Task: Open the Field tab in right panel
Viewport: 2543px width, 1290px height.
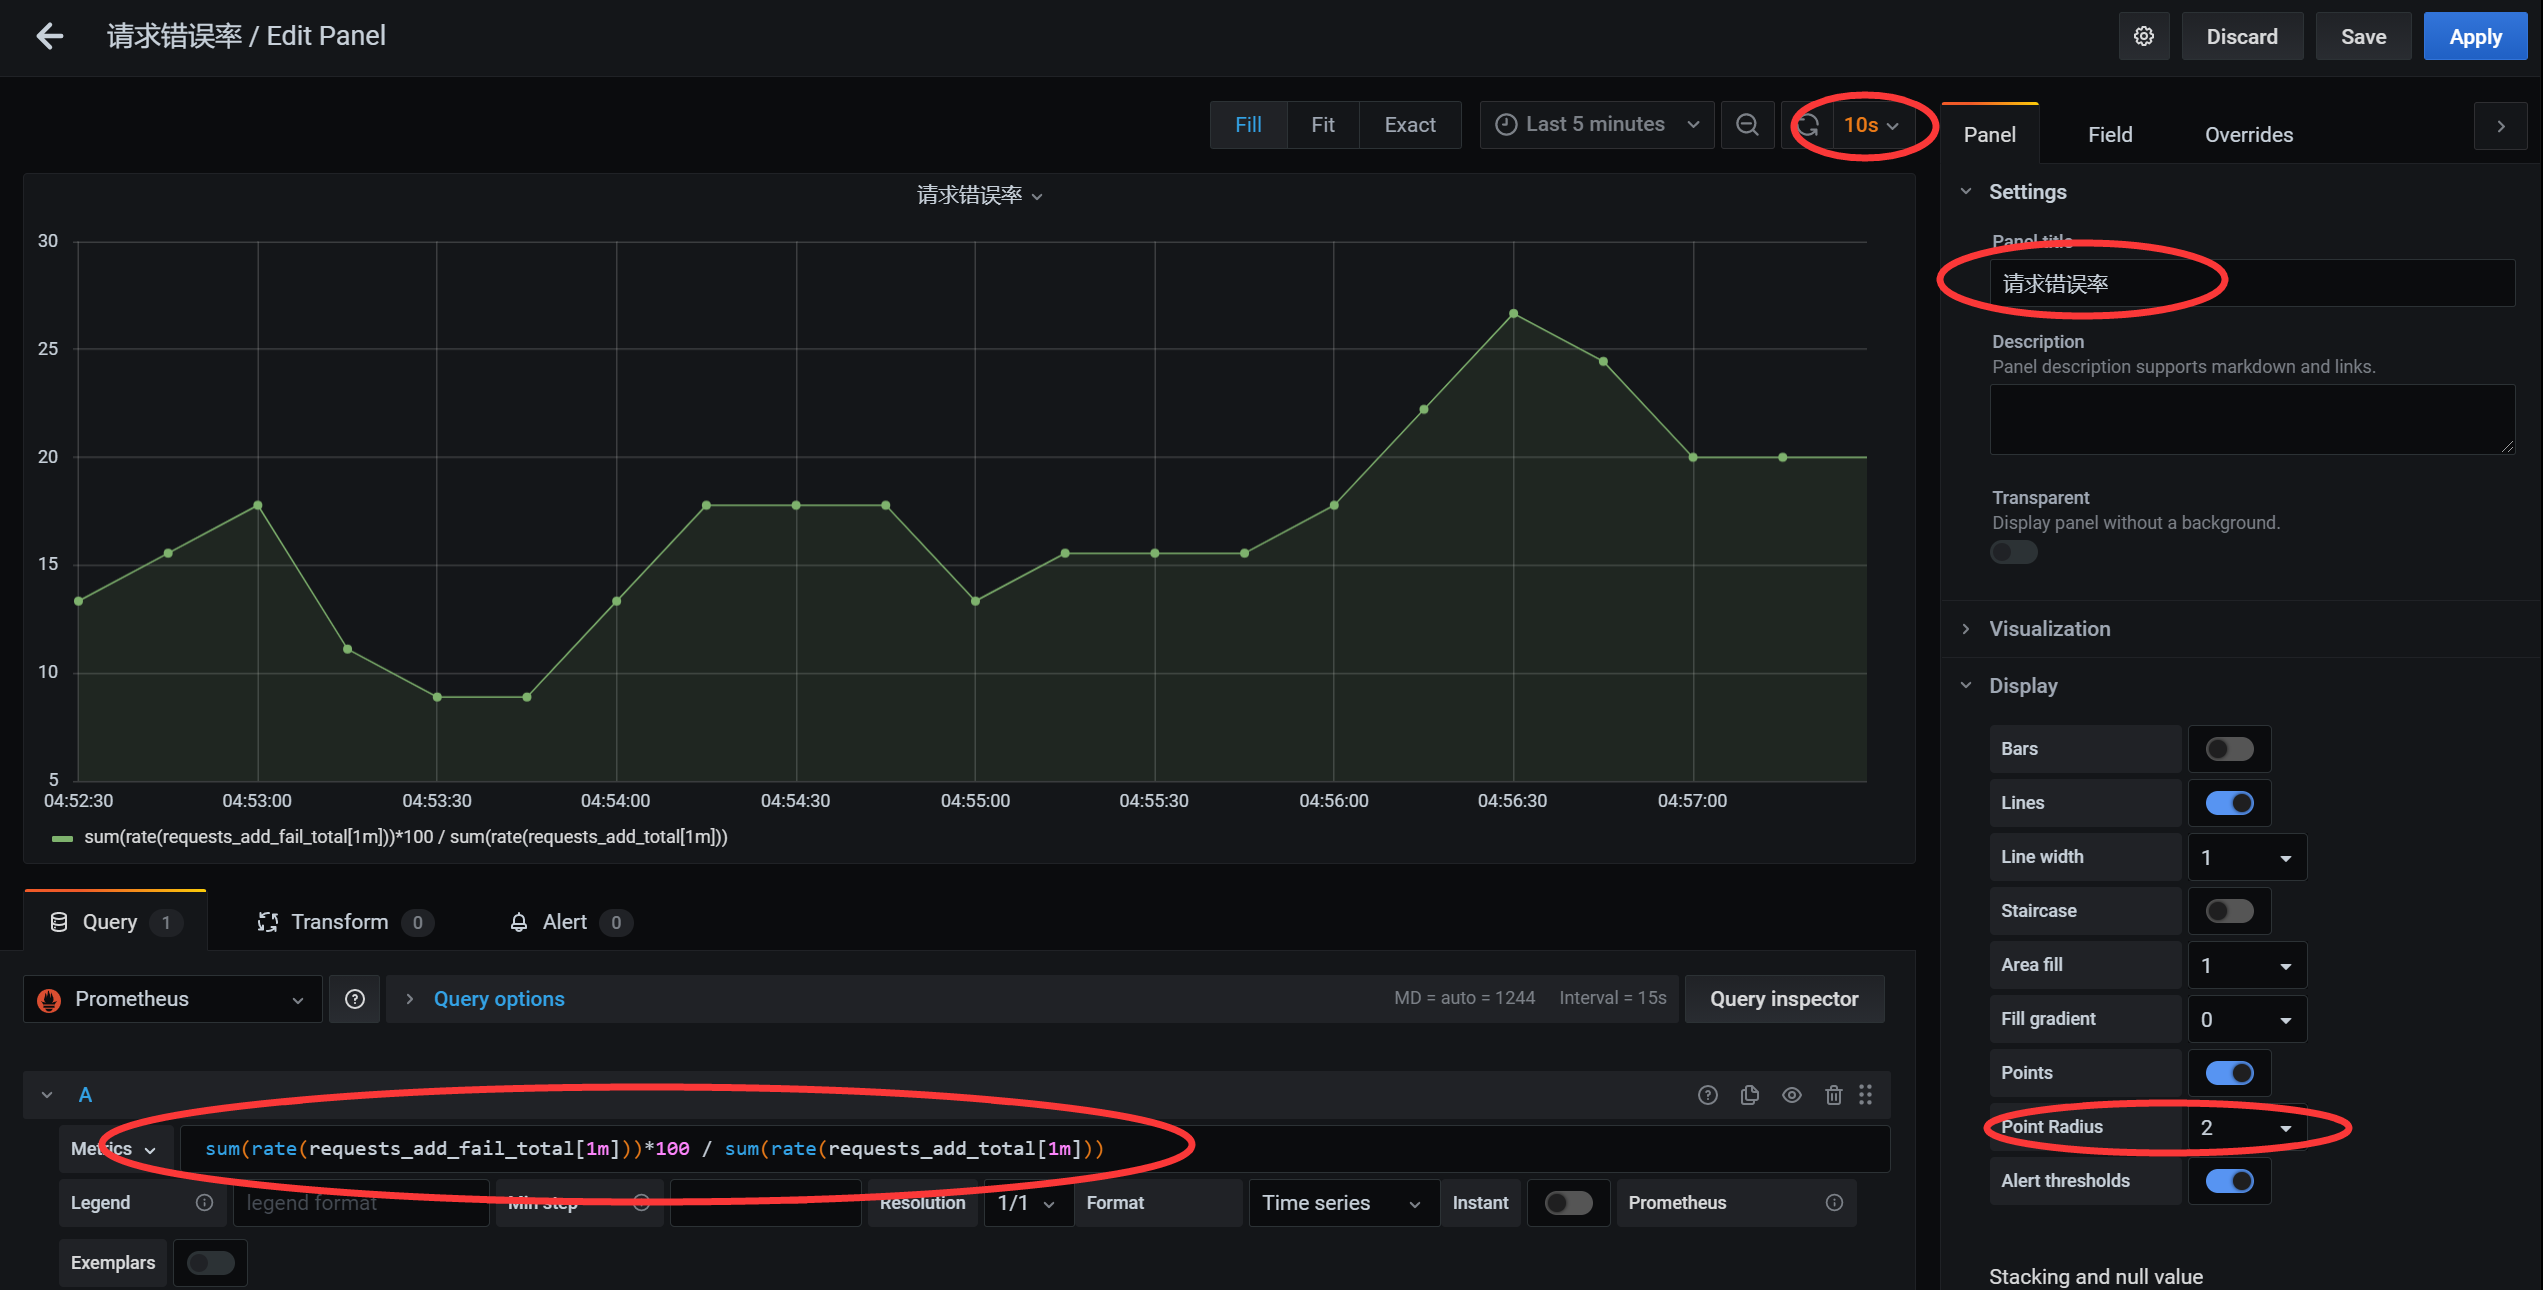Action: tap(2110, 134)
